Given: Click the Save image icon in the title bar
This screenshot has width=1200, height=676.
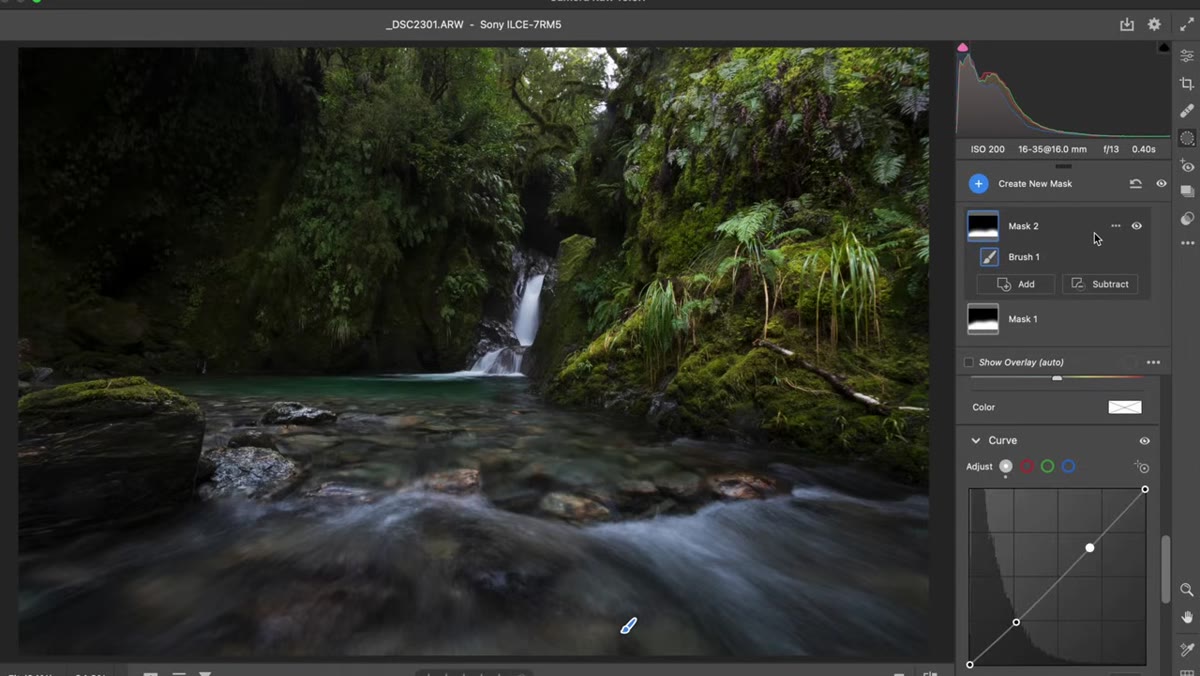Looking at the screenshot, I should (x=1127, y=24).
